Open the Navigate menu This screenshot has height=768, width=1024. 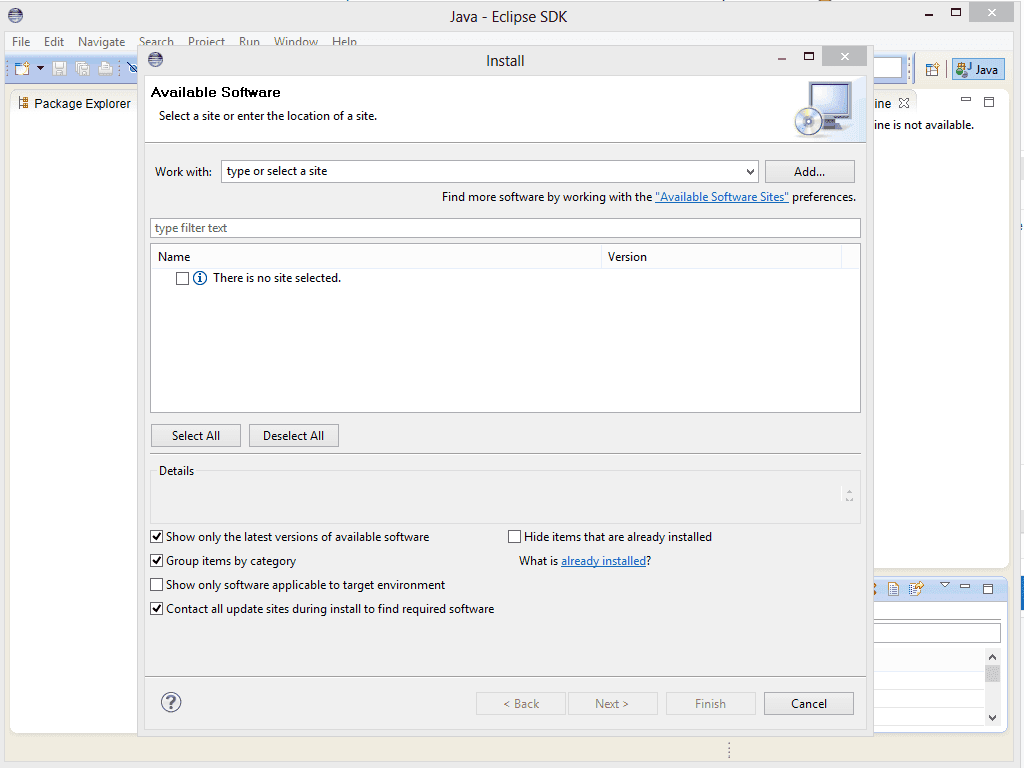coord(101,42)
